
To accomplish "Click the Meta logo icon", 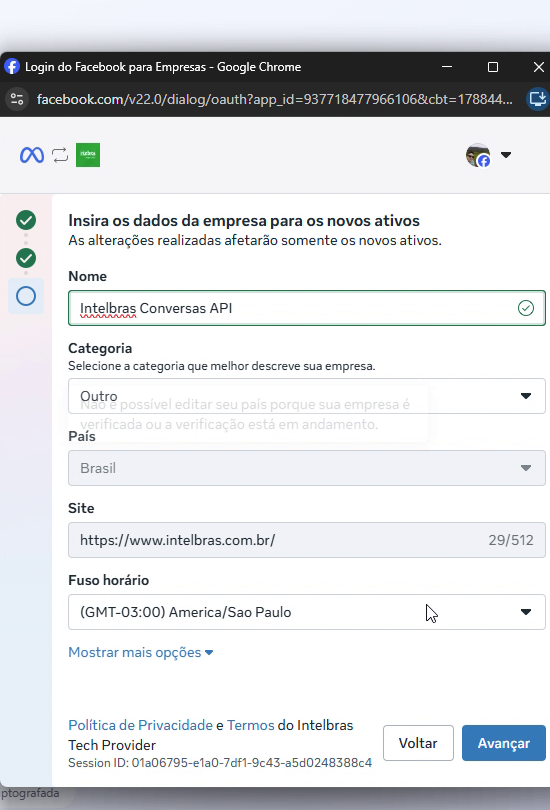I will coord(32,155).
